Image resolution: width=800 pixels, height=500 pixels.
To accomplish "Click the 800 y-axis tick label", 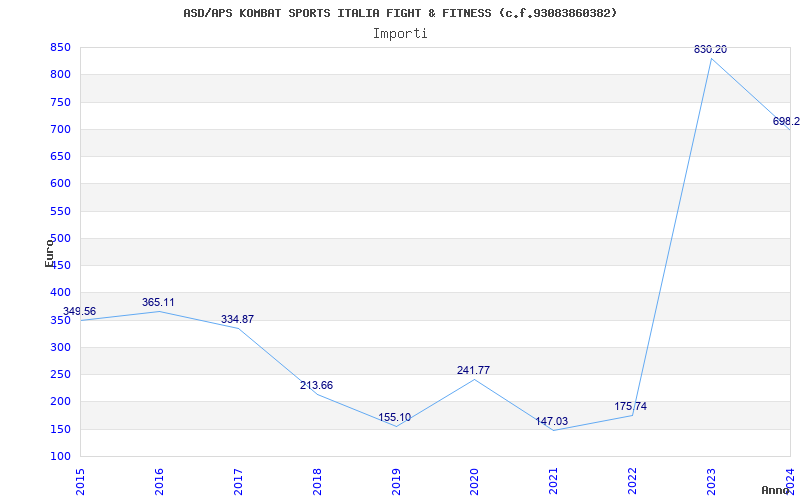I will click(x=60, y=75).
